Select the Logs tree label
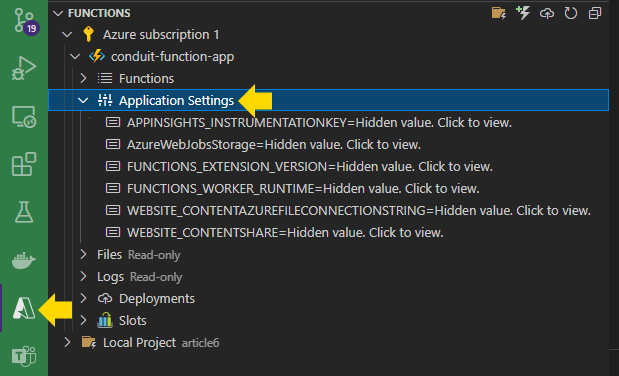 tap(111, 277)
